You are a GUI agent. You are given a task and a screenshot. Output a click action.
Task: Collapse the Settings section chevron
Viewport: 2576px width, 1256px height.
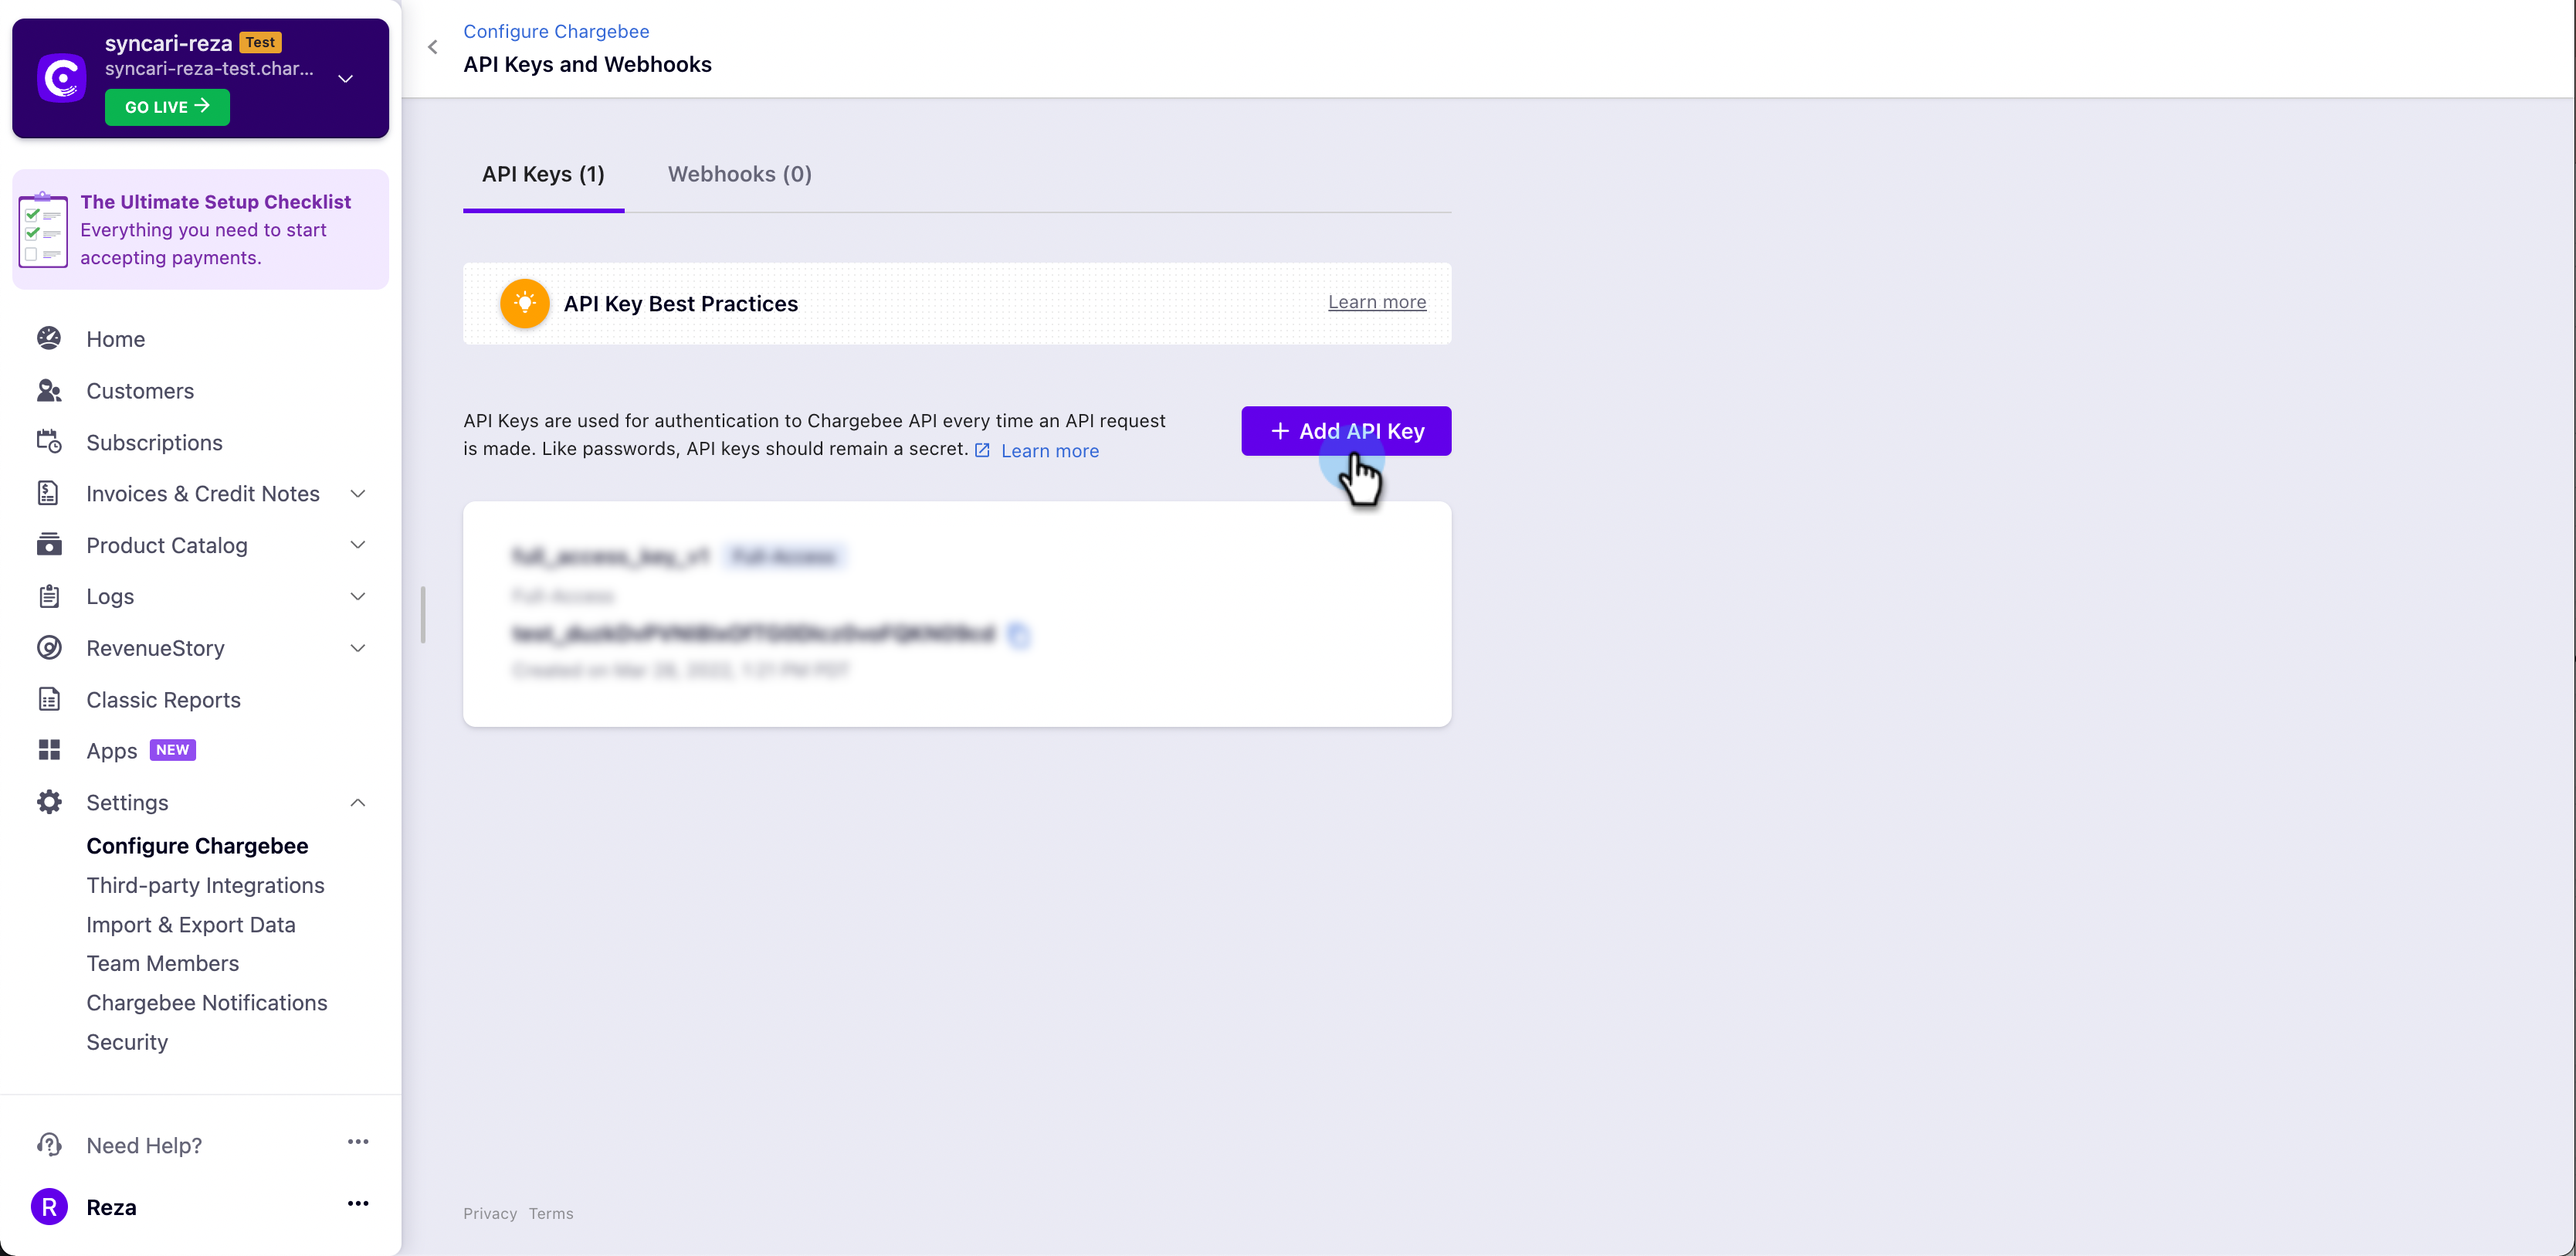click(358, 802)
